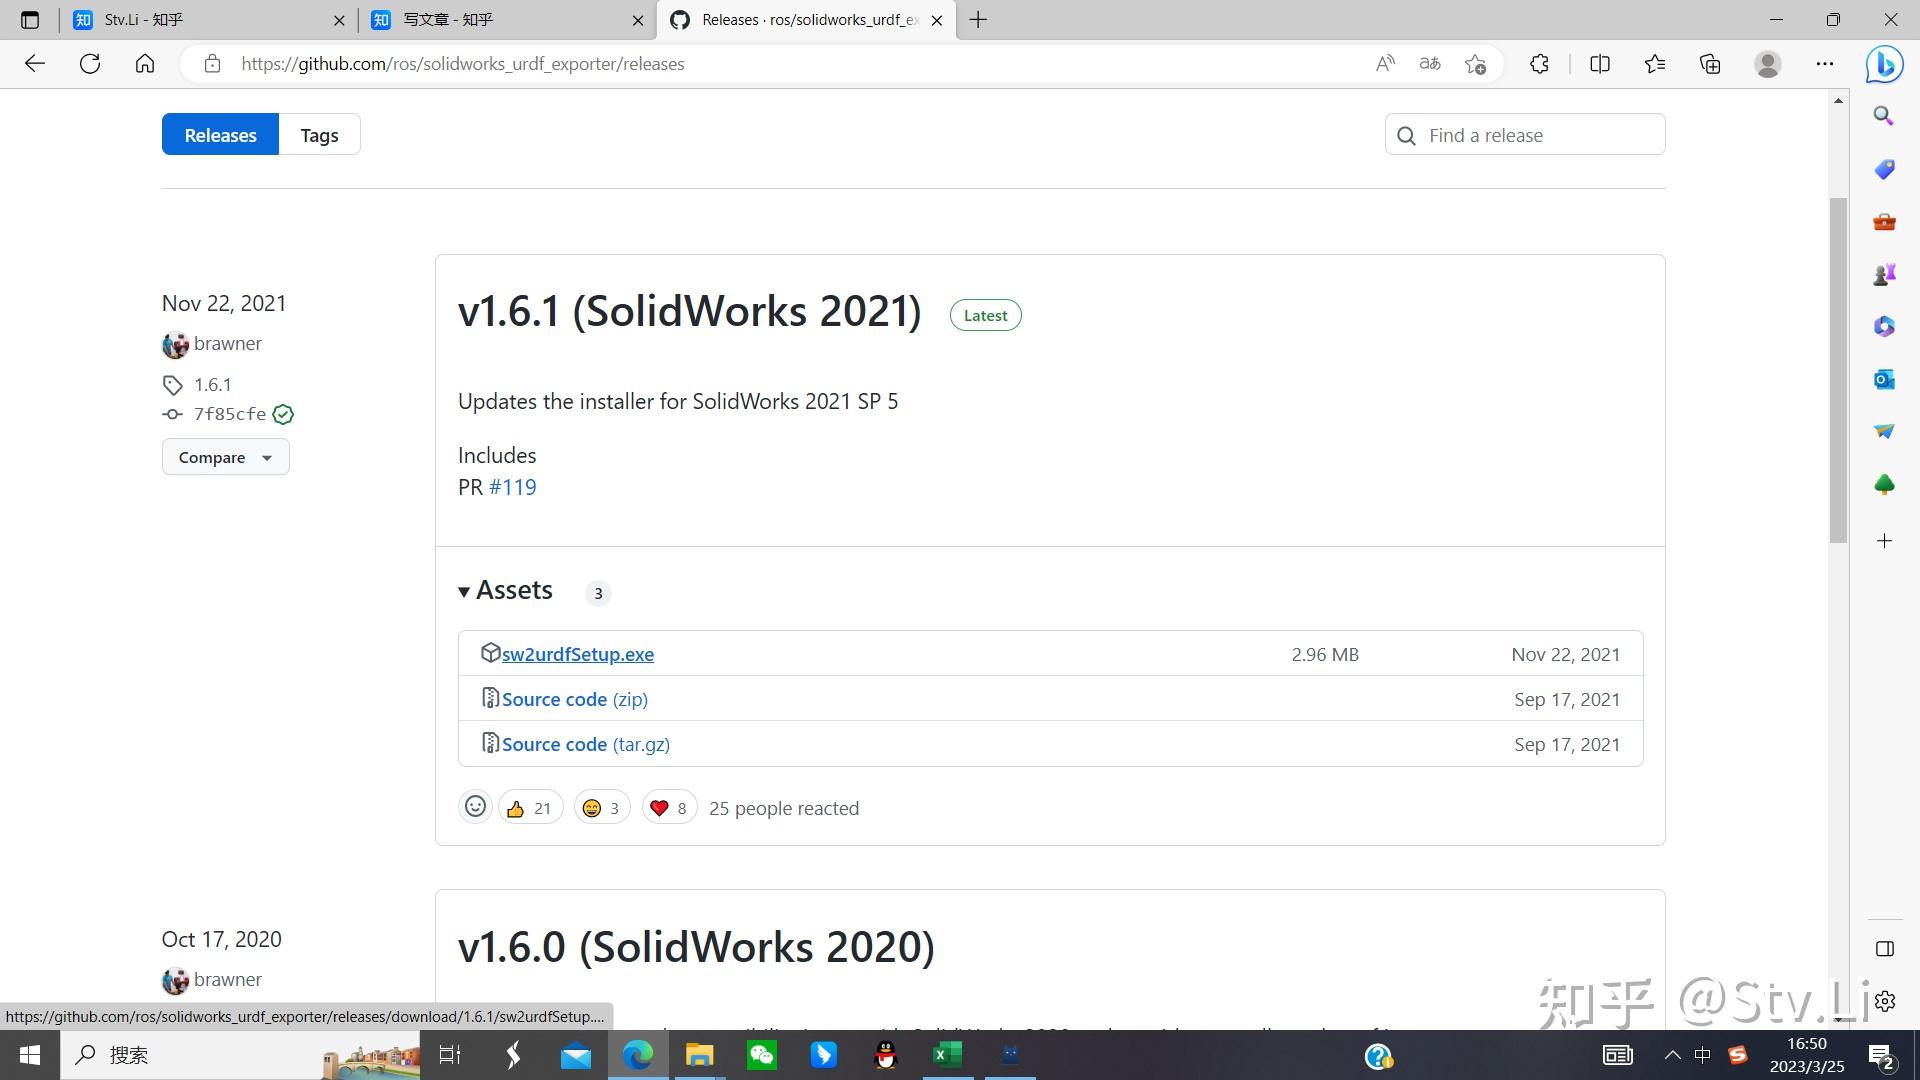
Task: Open WeChat from the taskbar
Action: pyautogui.click(x=762, y=1055)
